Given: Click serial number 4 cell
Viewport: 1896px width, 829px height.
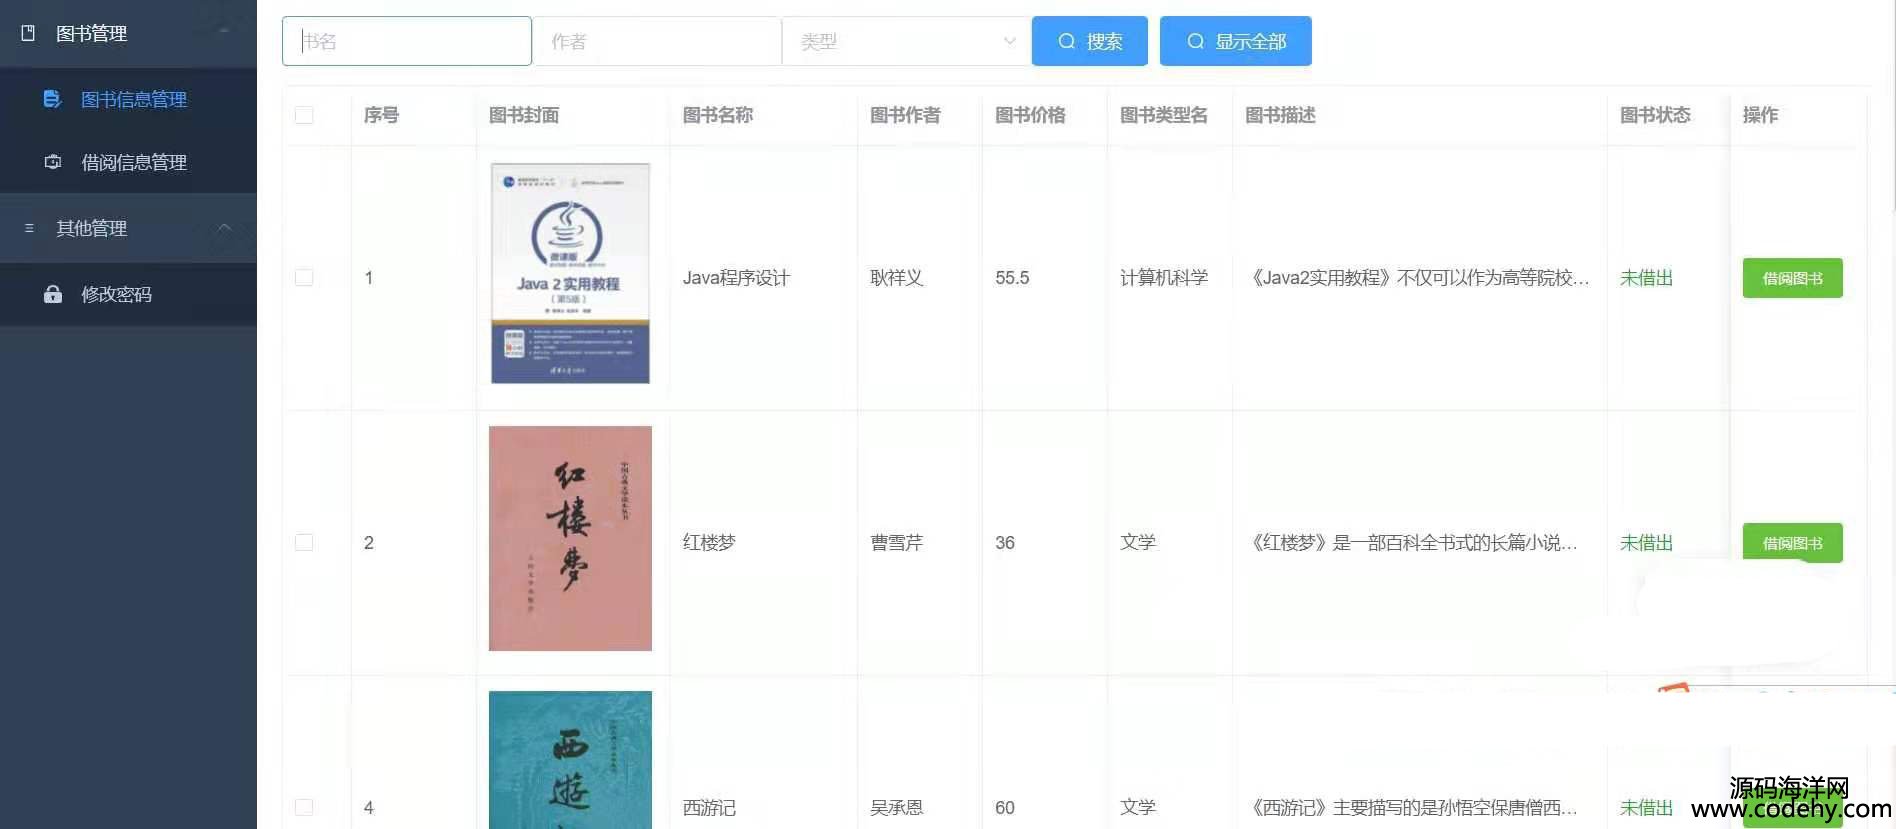Looking at the screenshot, I should click(x=369, y=807).
